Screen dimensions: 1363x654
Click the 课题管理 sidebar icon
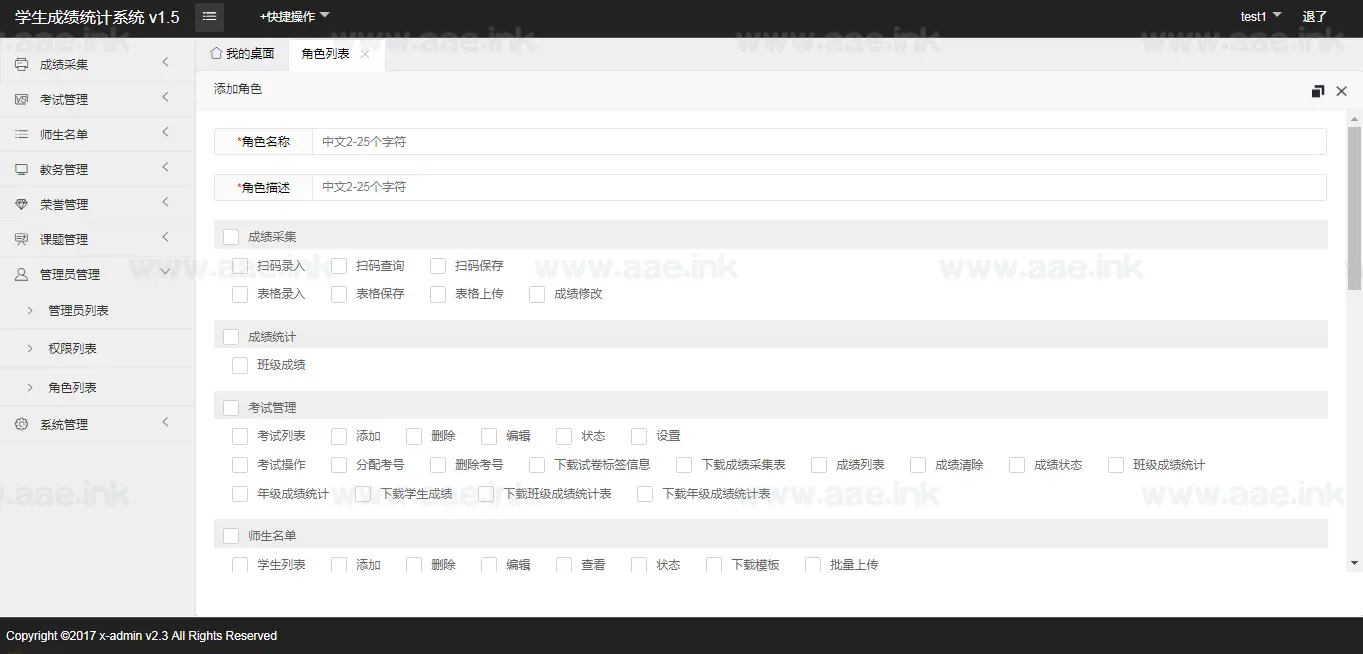pyautogui.click(x=22, y=239)
